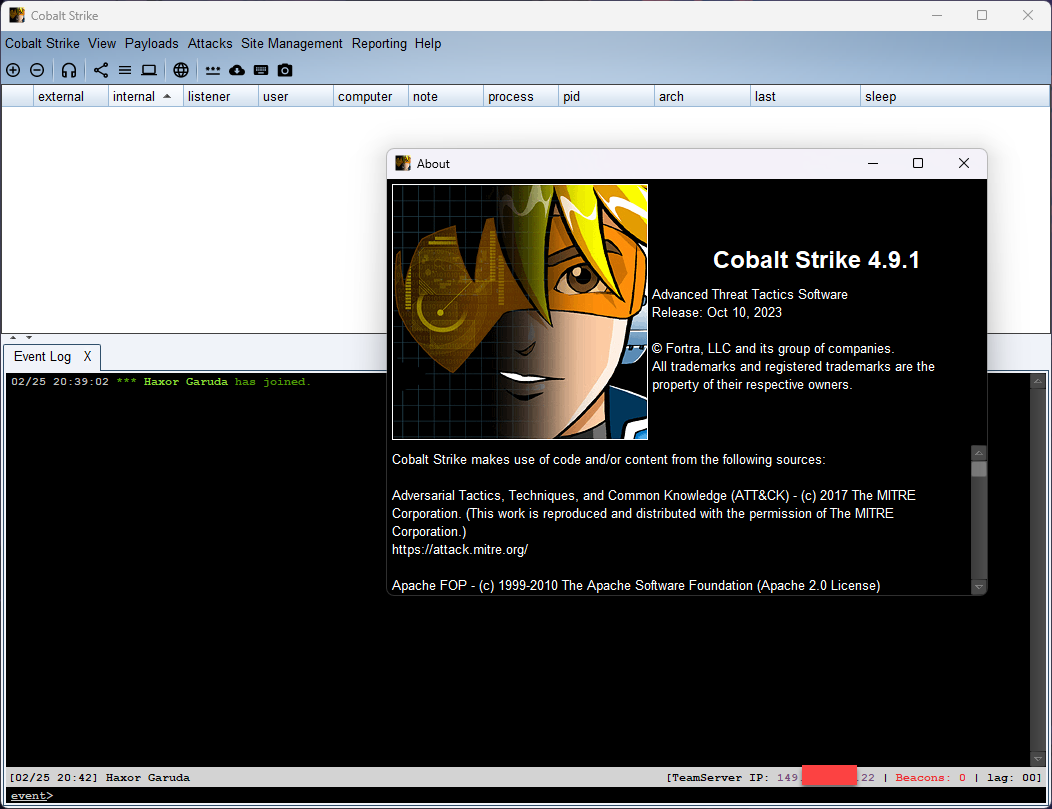View credentials using the asterisks icon
Viewport: 1052px width, 809px height.
213,70
